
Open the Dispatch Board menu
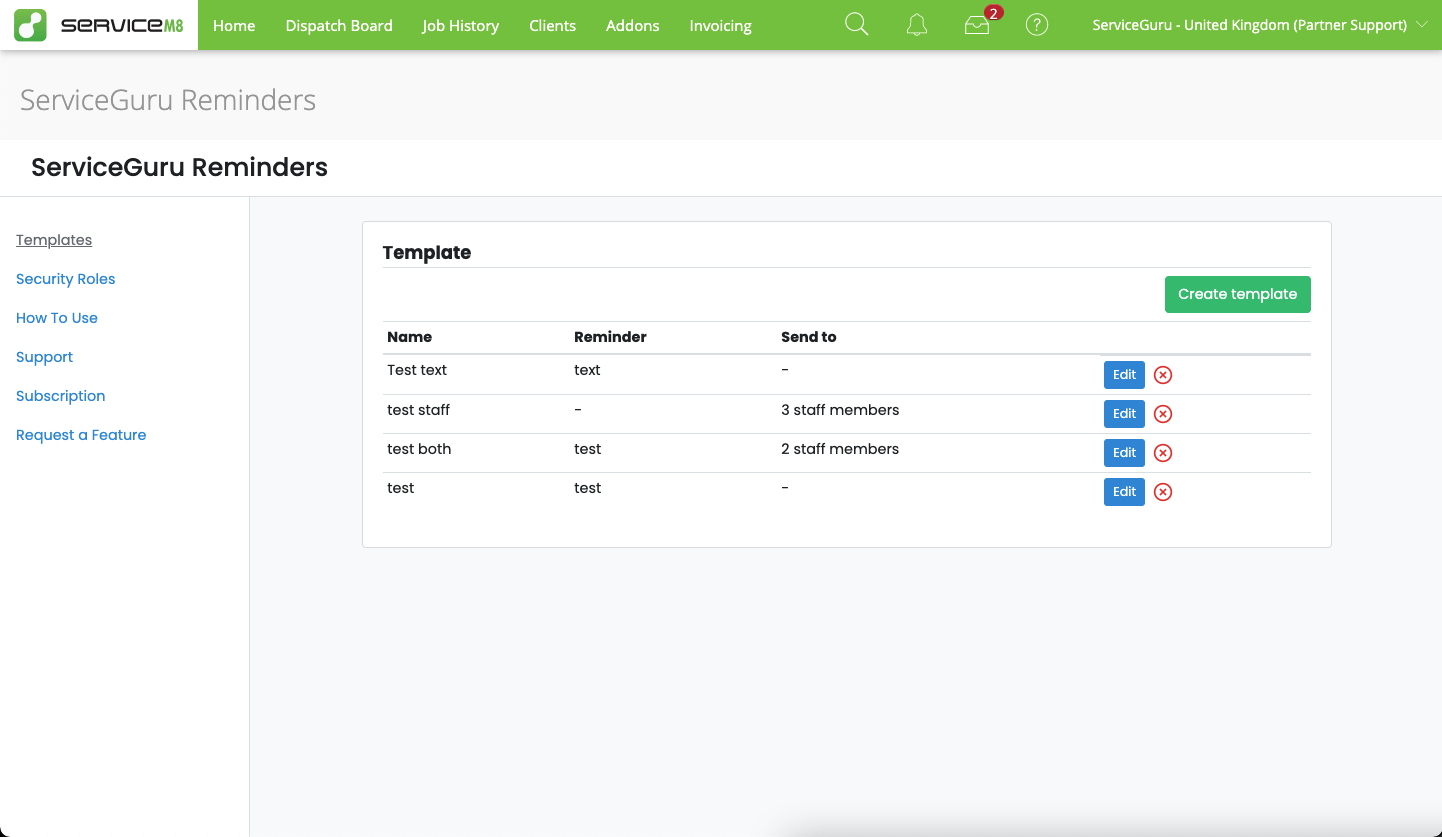pos(339,26)
